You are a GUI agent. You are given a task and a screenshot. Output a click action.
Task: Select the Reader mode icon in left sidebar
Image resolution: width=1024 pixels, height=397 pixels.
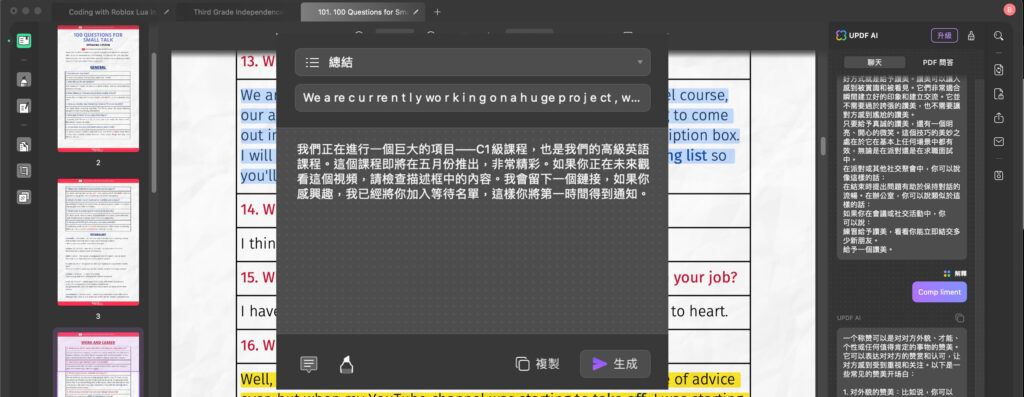pyautogui.click(x=24, y=40)
